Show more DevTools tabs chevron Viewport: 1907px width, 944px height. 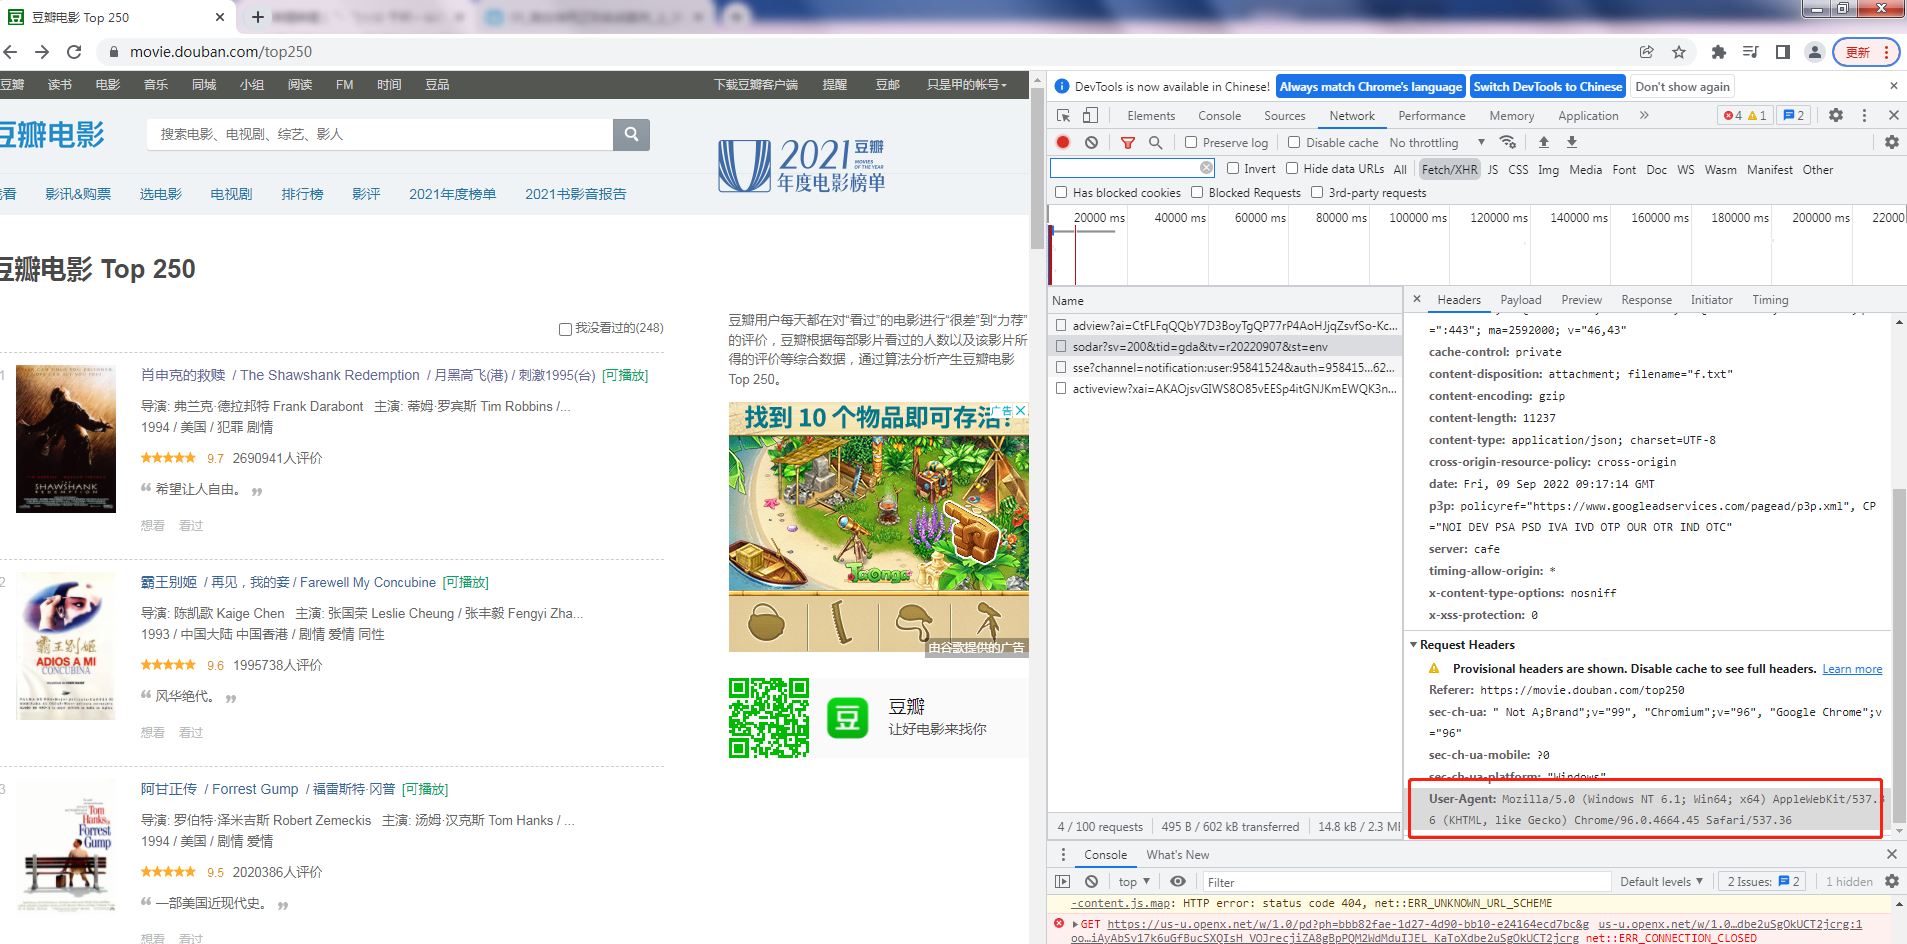1644,116
